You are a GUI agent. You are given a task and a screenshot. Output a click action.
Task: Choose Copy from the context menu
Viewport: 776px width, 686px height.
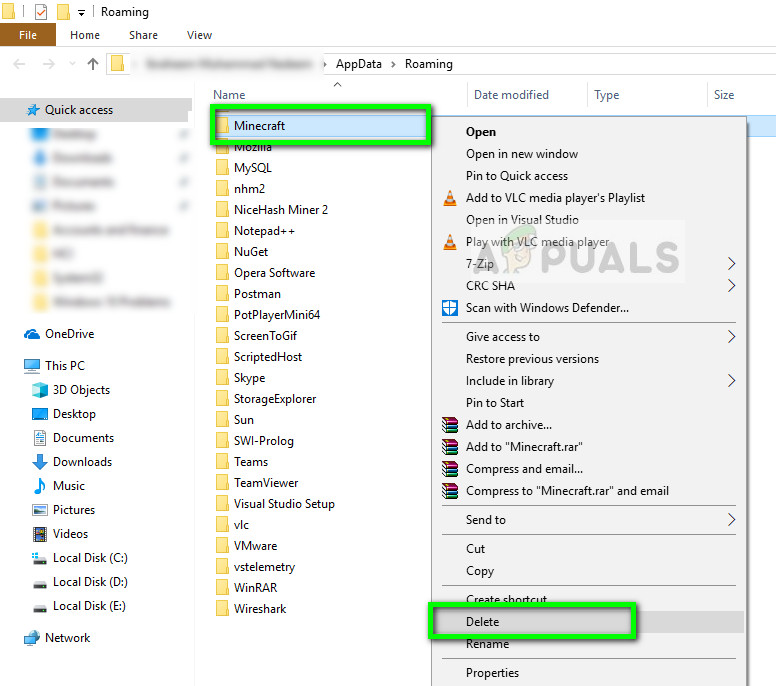click(480, 571)
